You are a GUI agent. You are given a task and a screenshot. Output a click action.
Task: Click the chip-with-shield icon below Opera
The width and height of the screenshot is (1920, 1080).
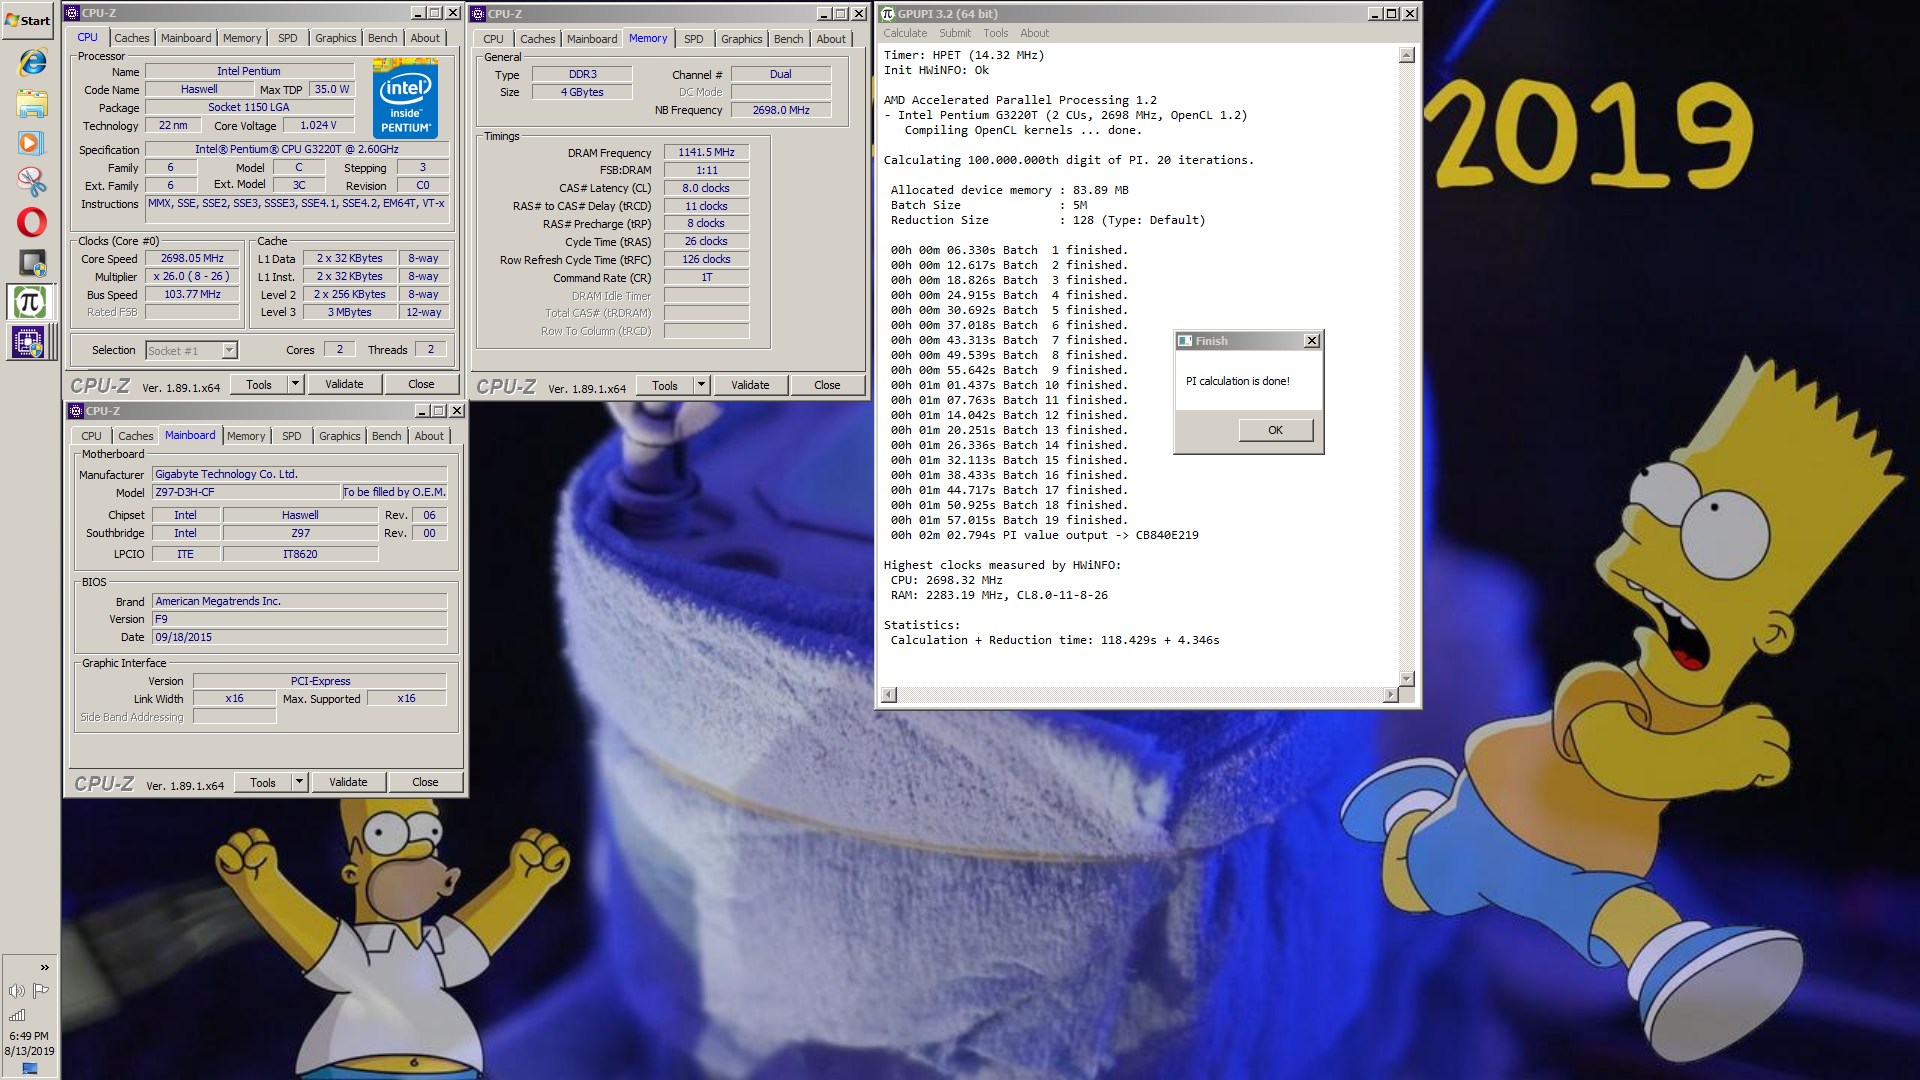click(x=31, y=262)
